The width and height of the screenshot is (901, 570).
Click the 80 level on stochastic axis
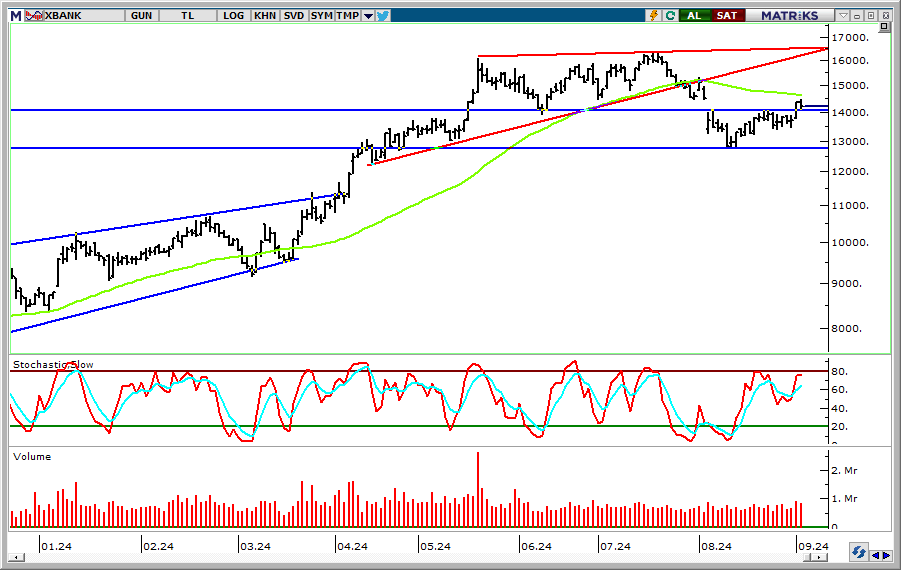[x=839, y=372]
